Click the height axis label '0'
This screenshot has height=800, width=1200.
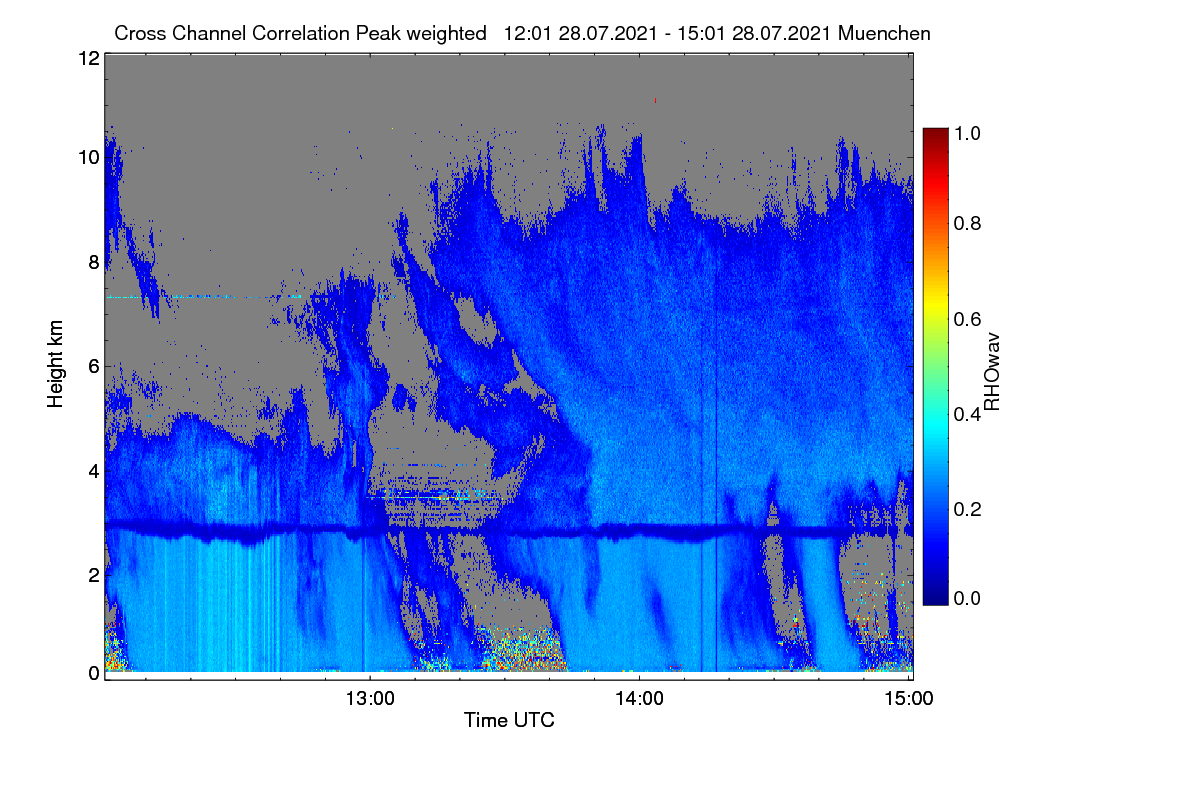coord(93,673)
